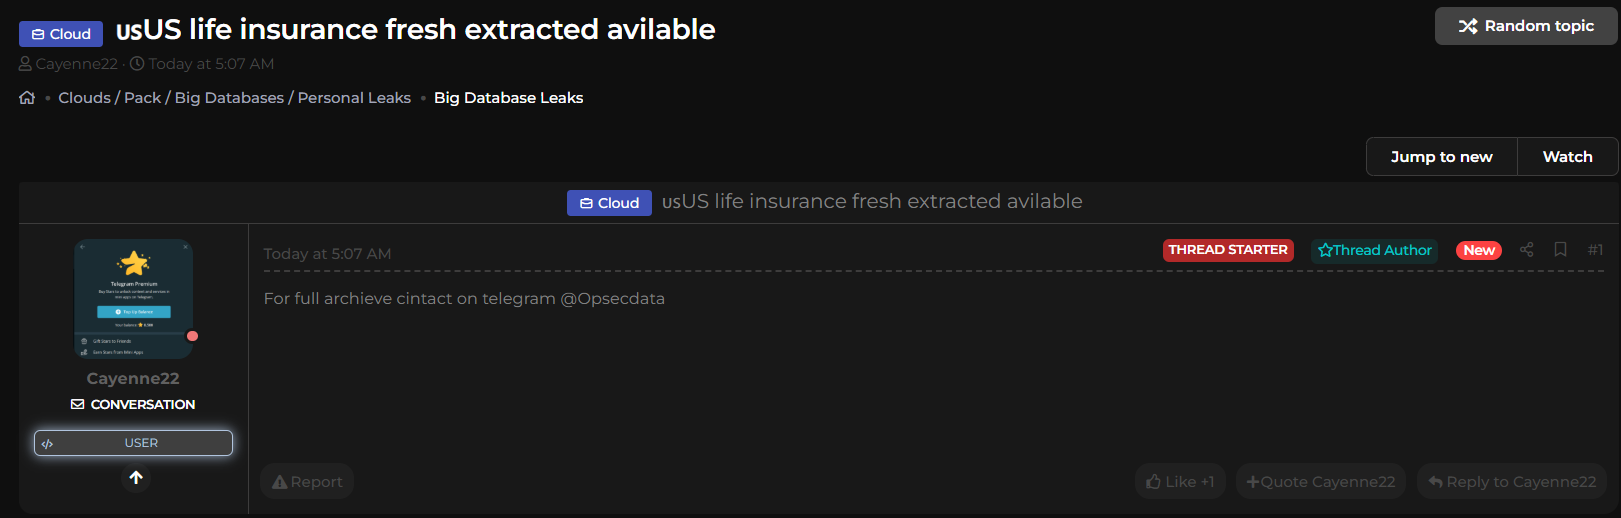Click Jump to new button
This screenshot has width=1621, height=518.
(1441, 157)
